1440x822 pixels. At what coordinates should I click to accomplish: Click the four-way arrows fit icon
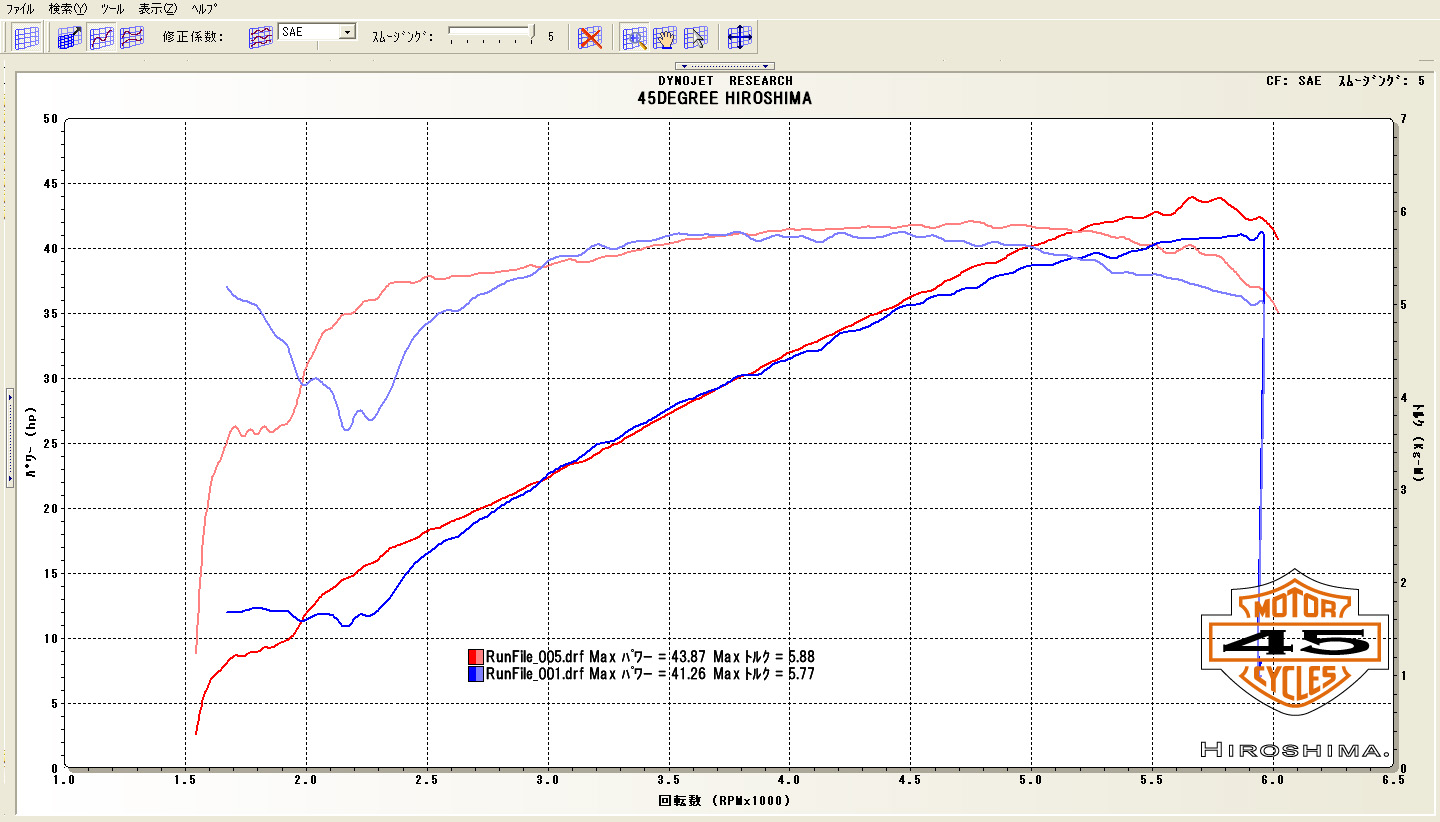coord(740,38)
